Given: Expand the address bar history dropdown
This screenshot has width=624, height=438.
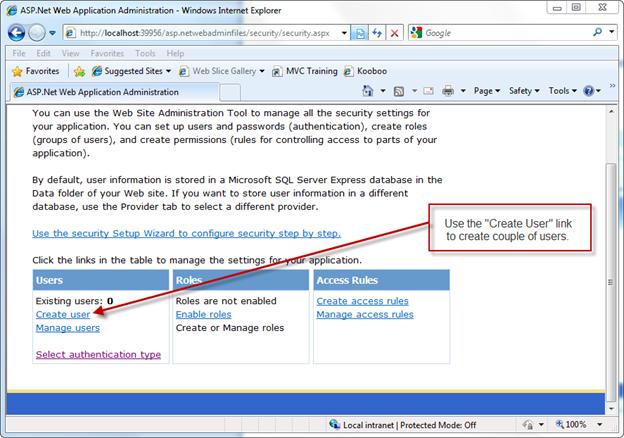Looking at the screenshot, I should (344, 33).
